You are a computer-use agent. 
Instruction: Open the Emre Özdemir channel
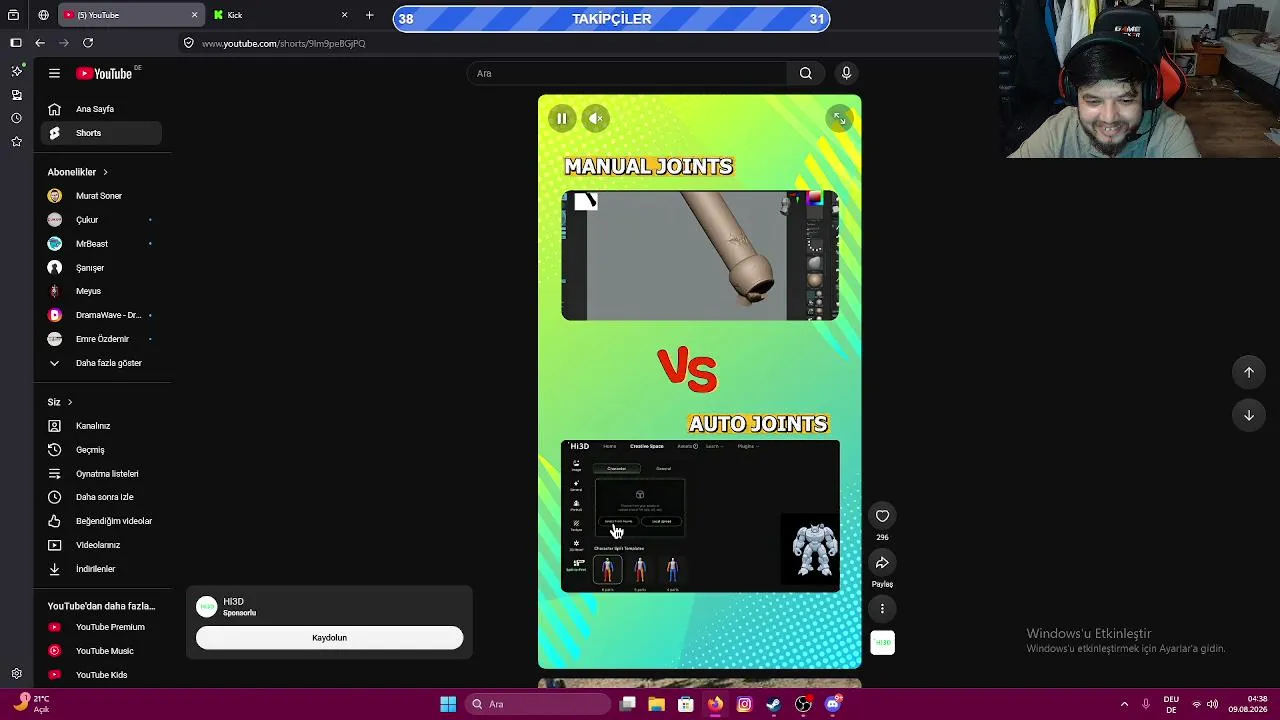click(x=101, y=339)
